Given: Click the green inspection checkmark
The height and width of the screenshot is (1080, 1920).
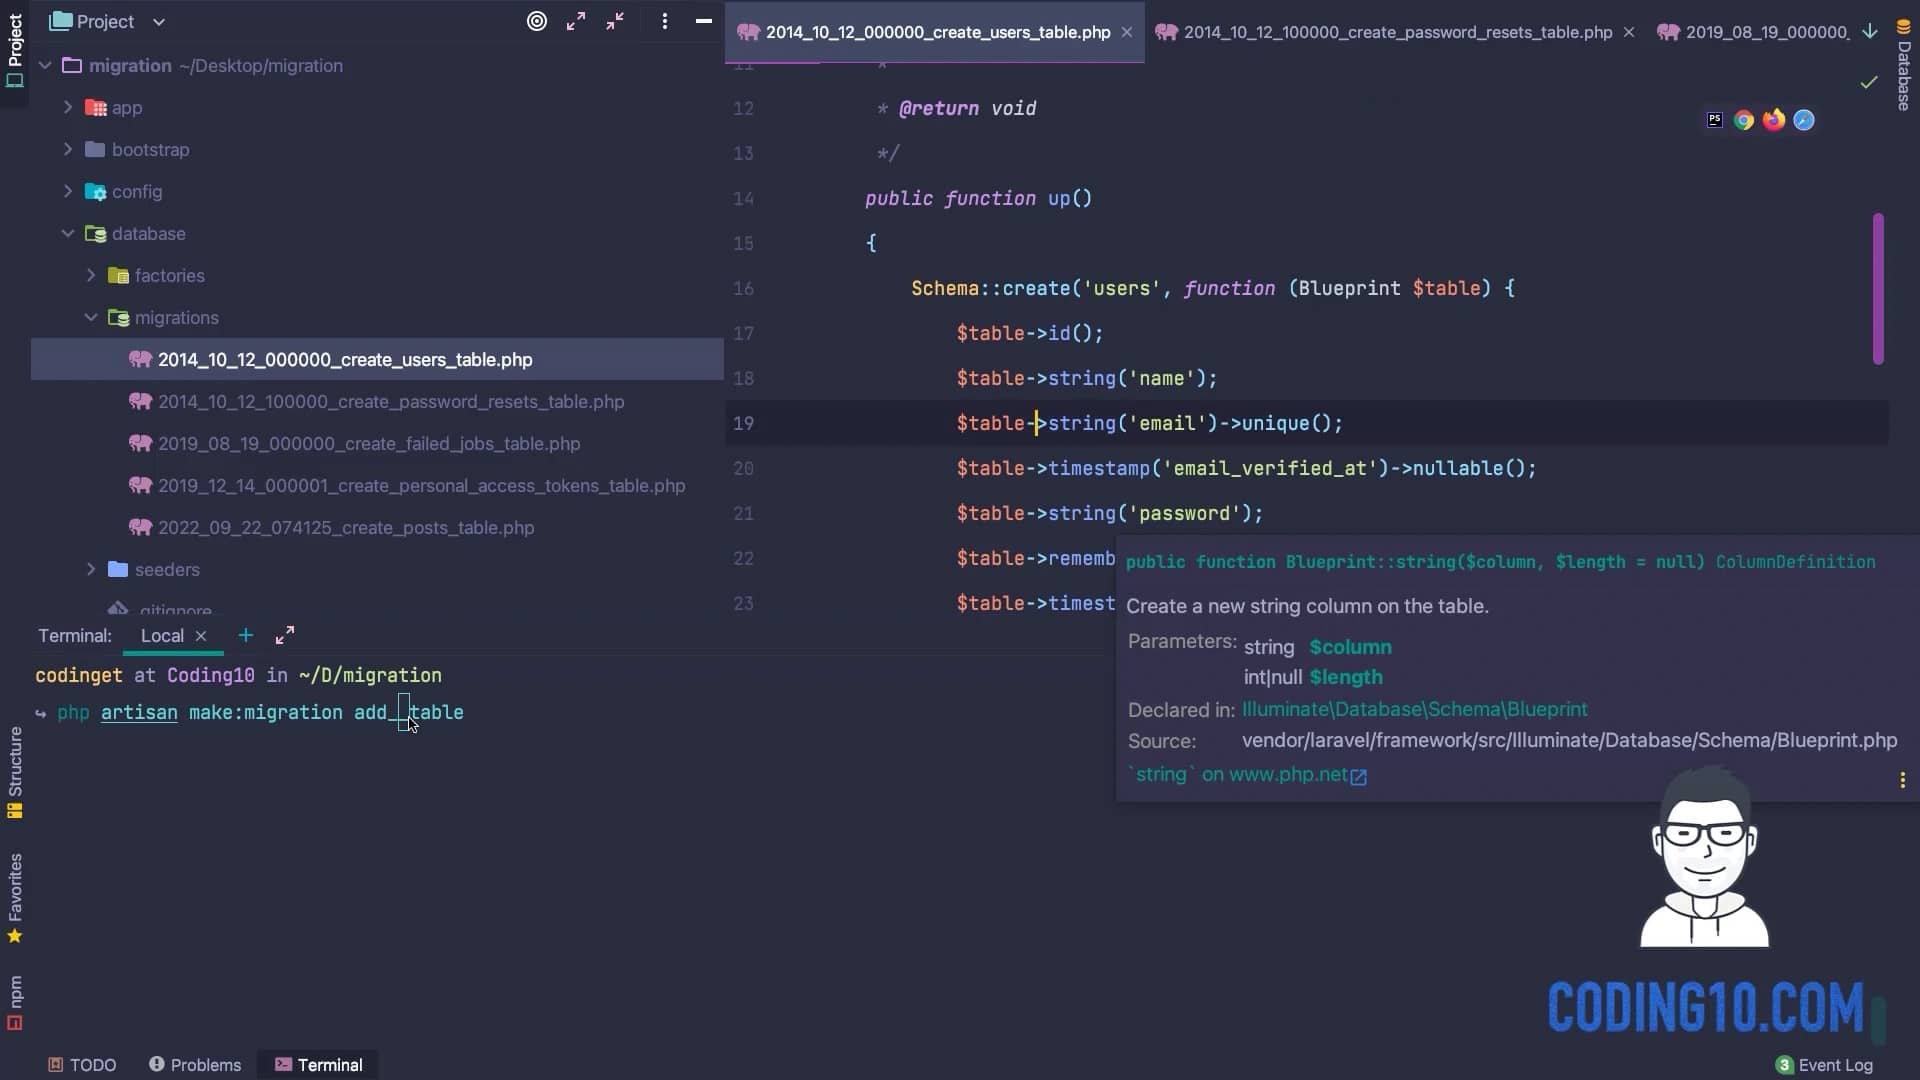Looking at the screenshot, I should [1869, 82].
